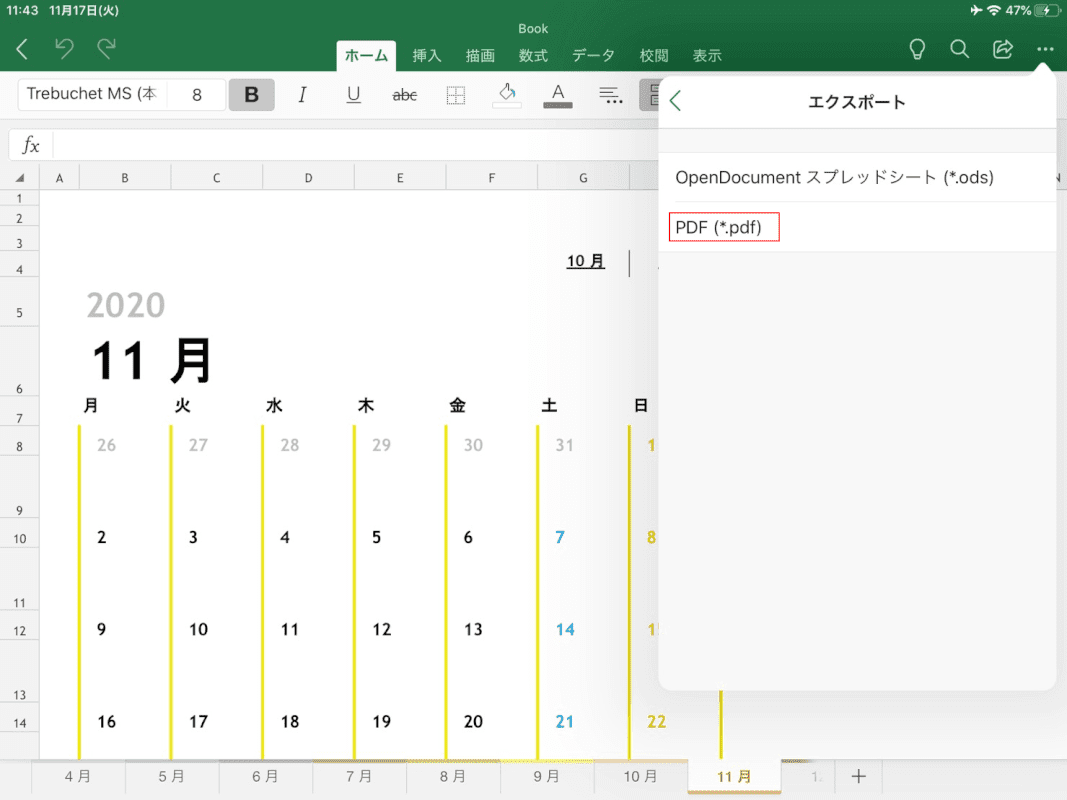Change the font size 8 field
This screenshot has height=800, width=1067.
197,95
